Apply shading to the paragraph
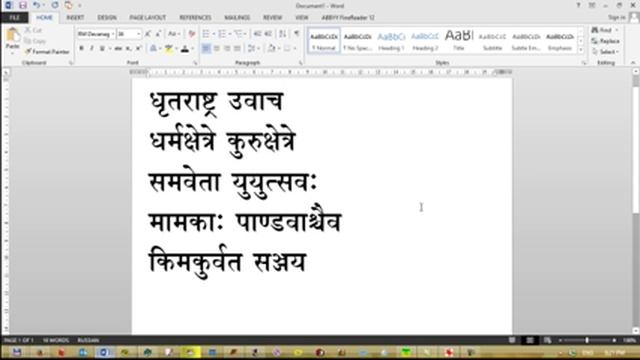640x360 pixels. coord(272,49)
